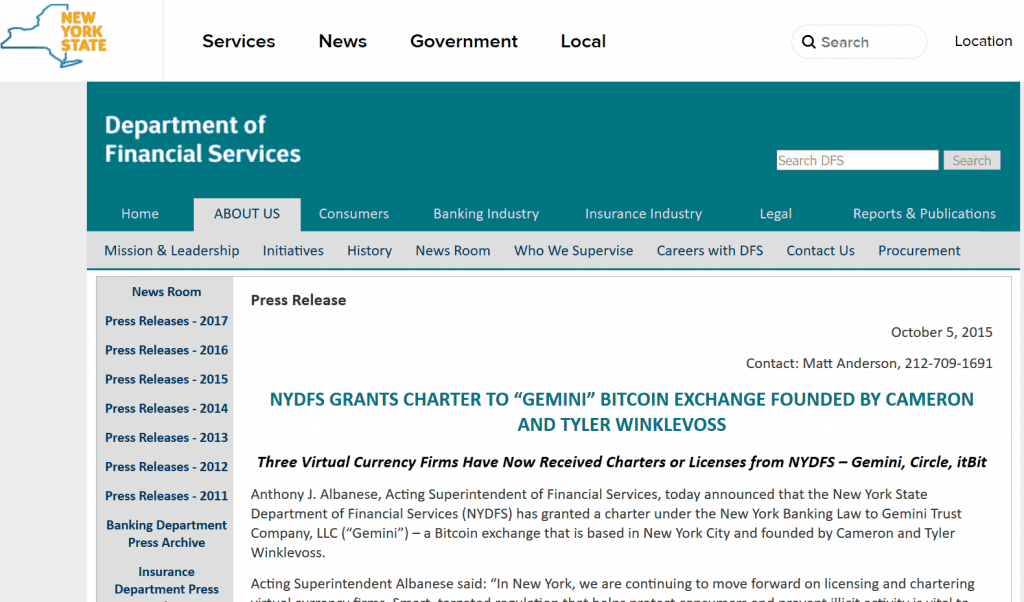1024x602 pixels.
Task: Click Department of Financial Services title
Action: 202,139
